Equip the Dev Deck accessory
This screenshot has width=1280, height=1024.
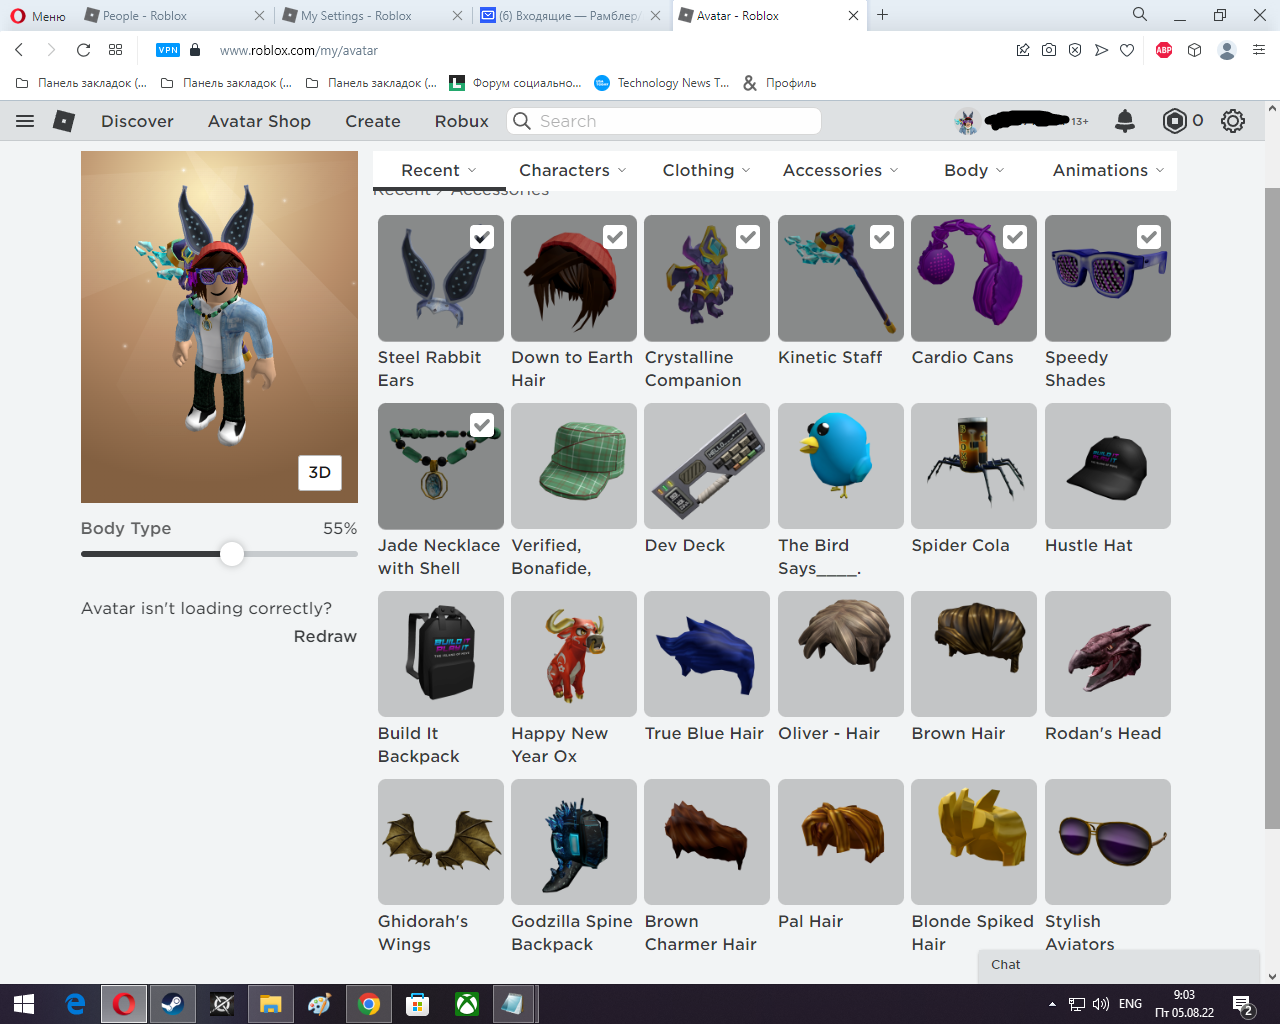pyautogui.click(x=707, y=466)
